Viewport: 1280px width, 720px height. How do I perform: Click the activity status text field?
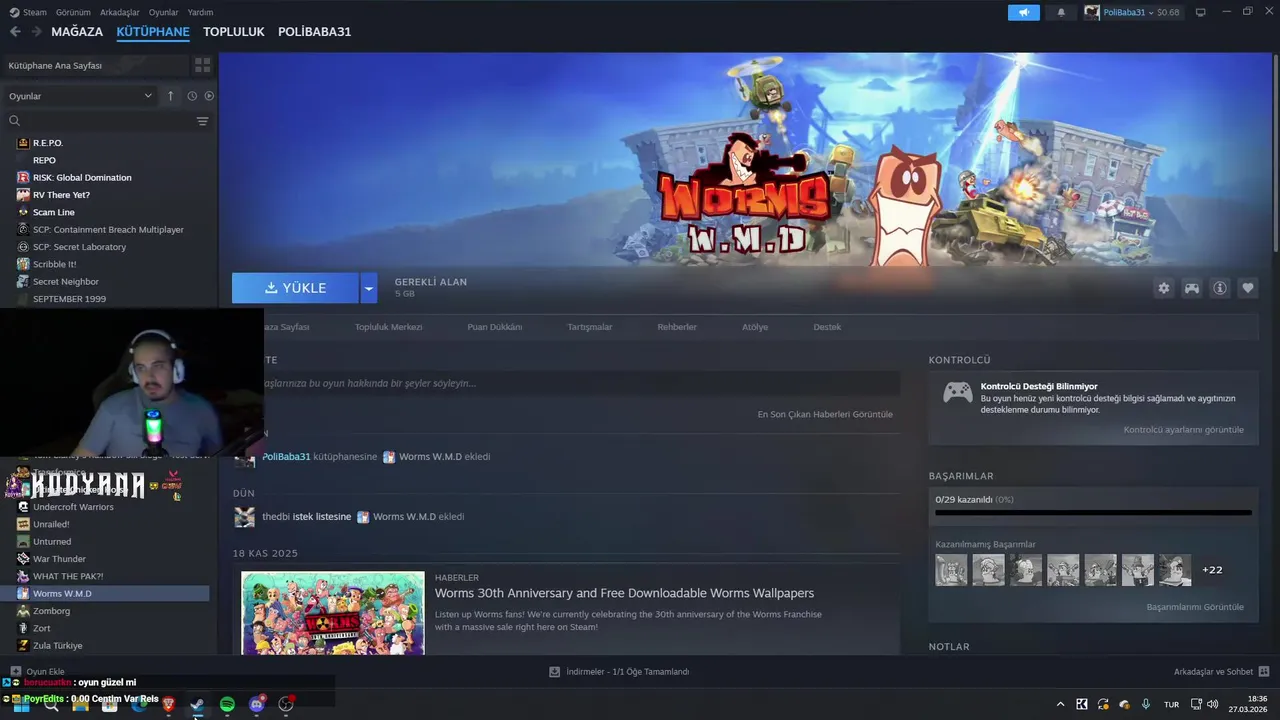click(580, 383)
